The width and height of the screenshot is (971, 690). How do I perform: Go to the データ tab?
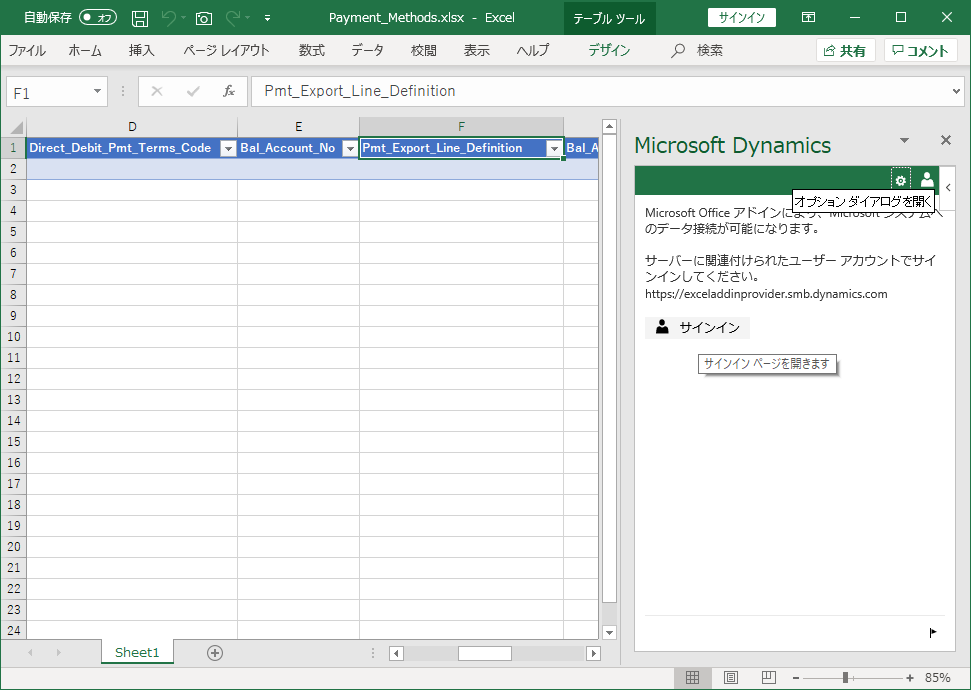coord(367,50)
